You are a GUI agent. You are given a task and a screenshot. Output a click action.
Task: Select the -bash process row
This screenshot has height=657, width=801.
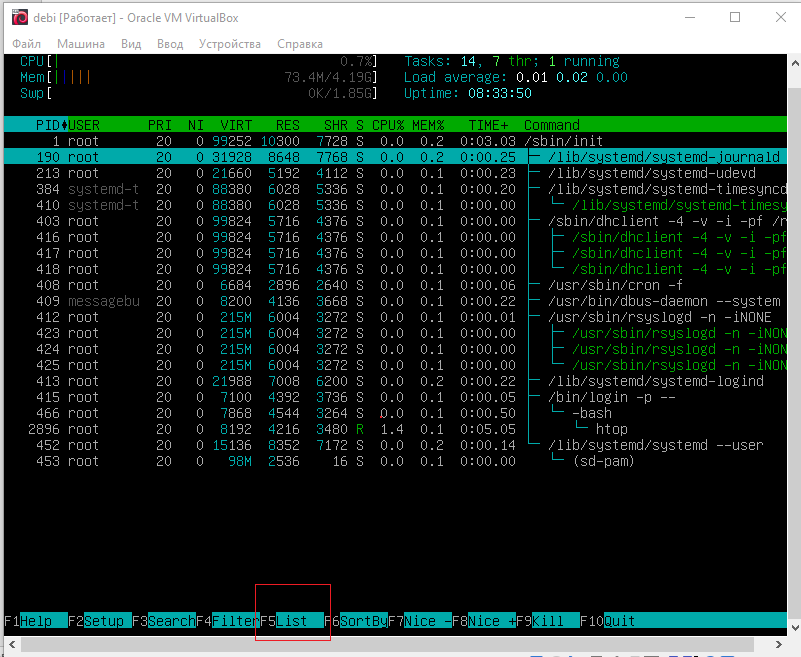(x=395, y=413)
